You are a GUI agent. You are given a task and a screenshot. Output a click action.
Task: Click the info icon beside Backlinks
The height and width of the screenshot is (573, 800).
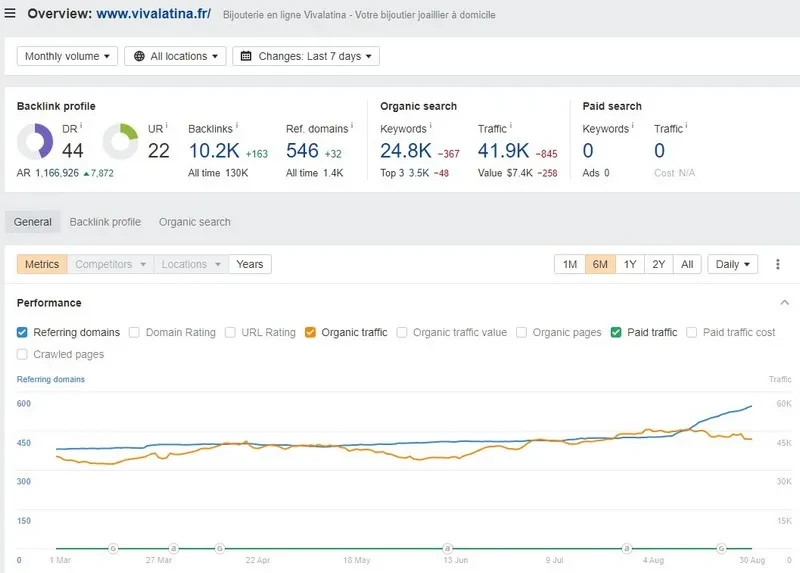(237, 125)
